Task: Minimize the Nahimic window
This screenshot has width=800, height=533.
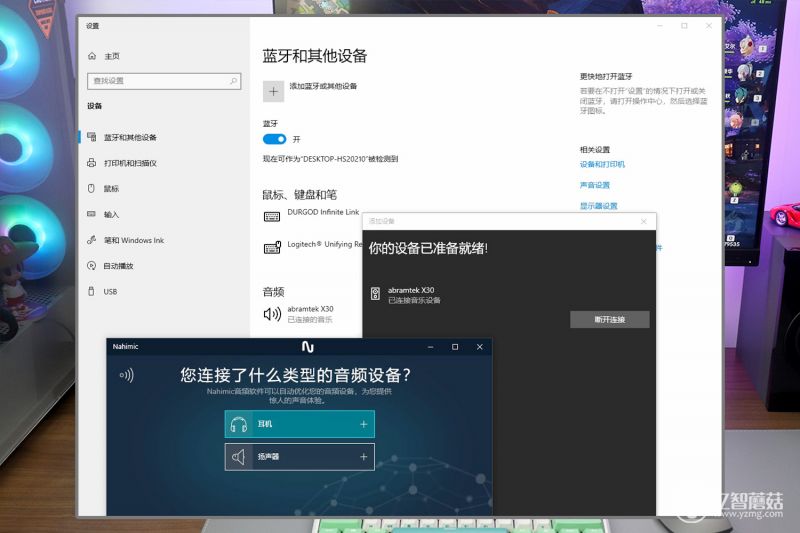Action: point(431,347)
